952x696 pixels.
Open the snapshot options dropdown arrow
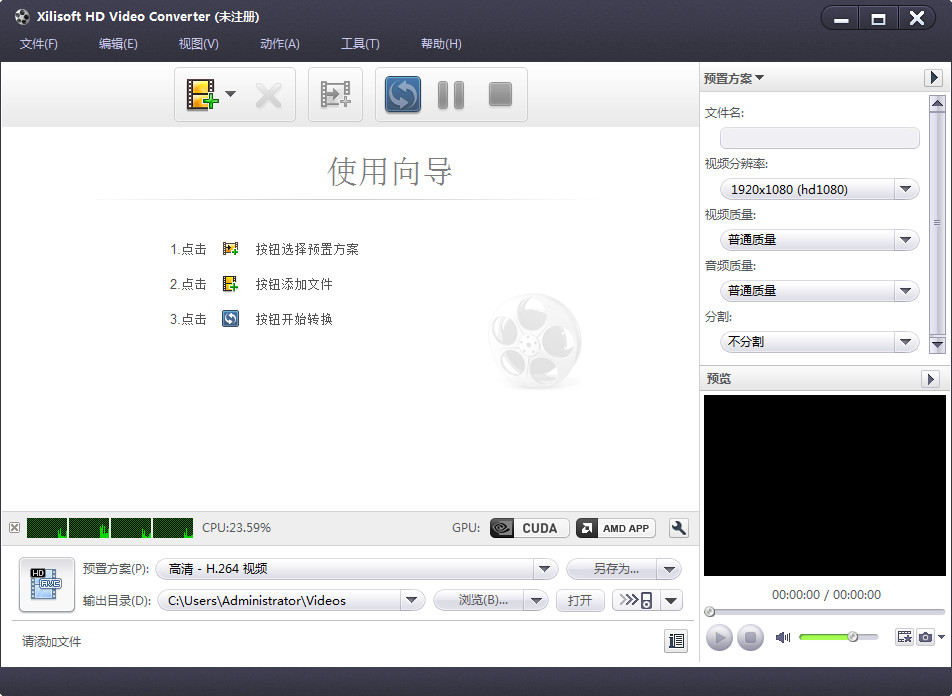[940, 637]
